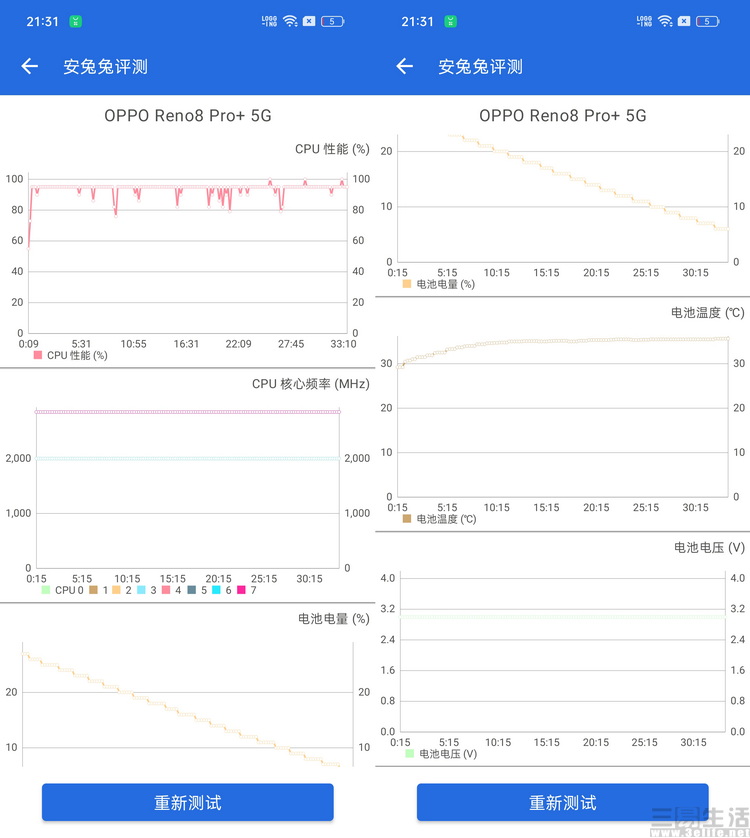Tap the 21:31 clock on left status bar
750x838 pixels.
pos(42,21)
